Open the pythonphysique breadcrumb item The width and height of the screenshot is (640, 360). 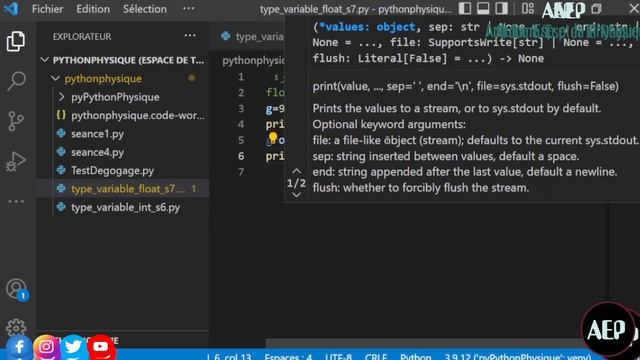[x=253, y=61]
